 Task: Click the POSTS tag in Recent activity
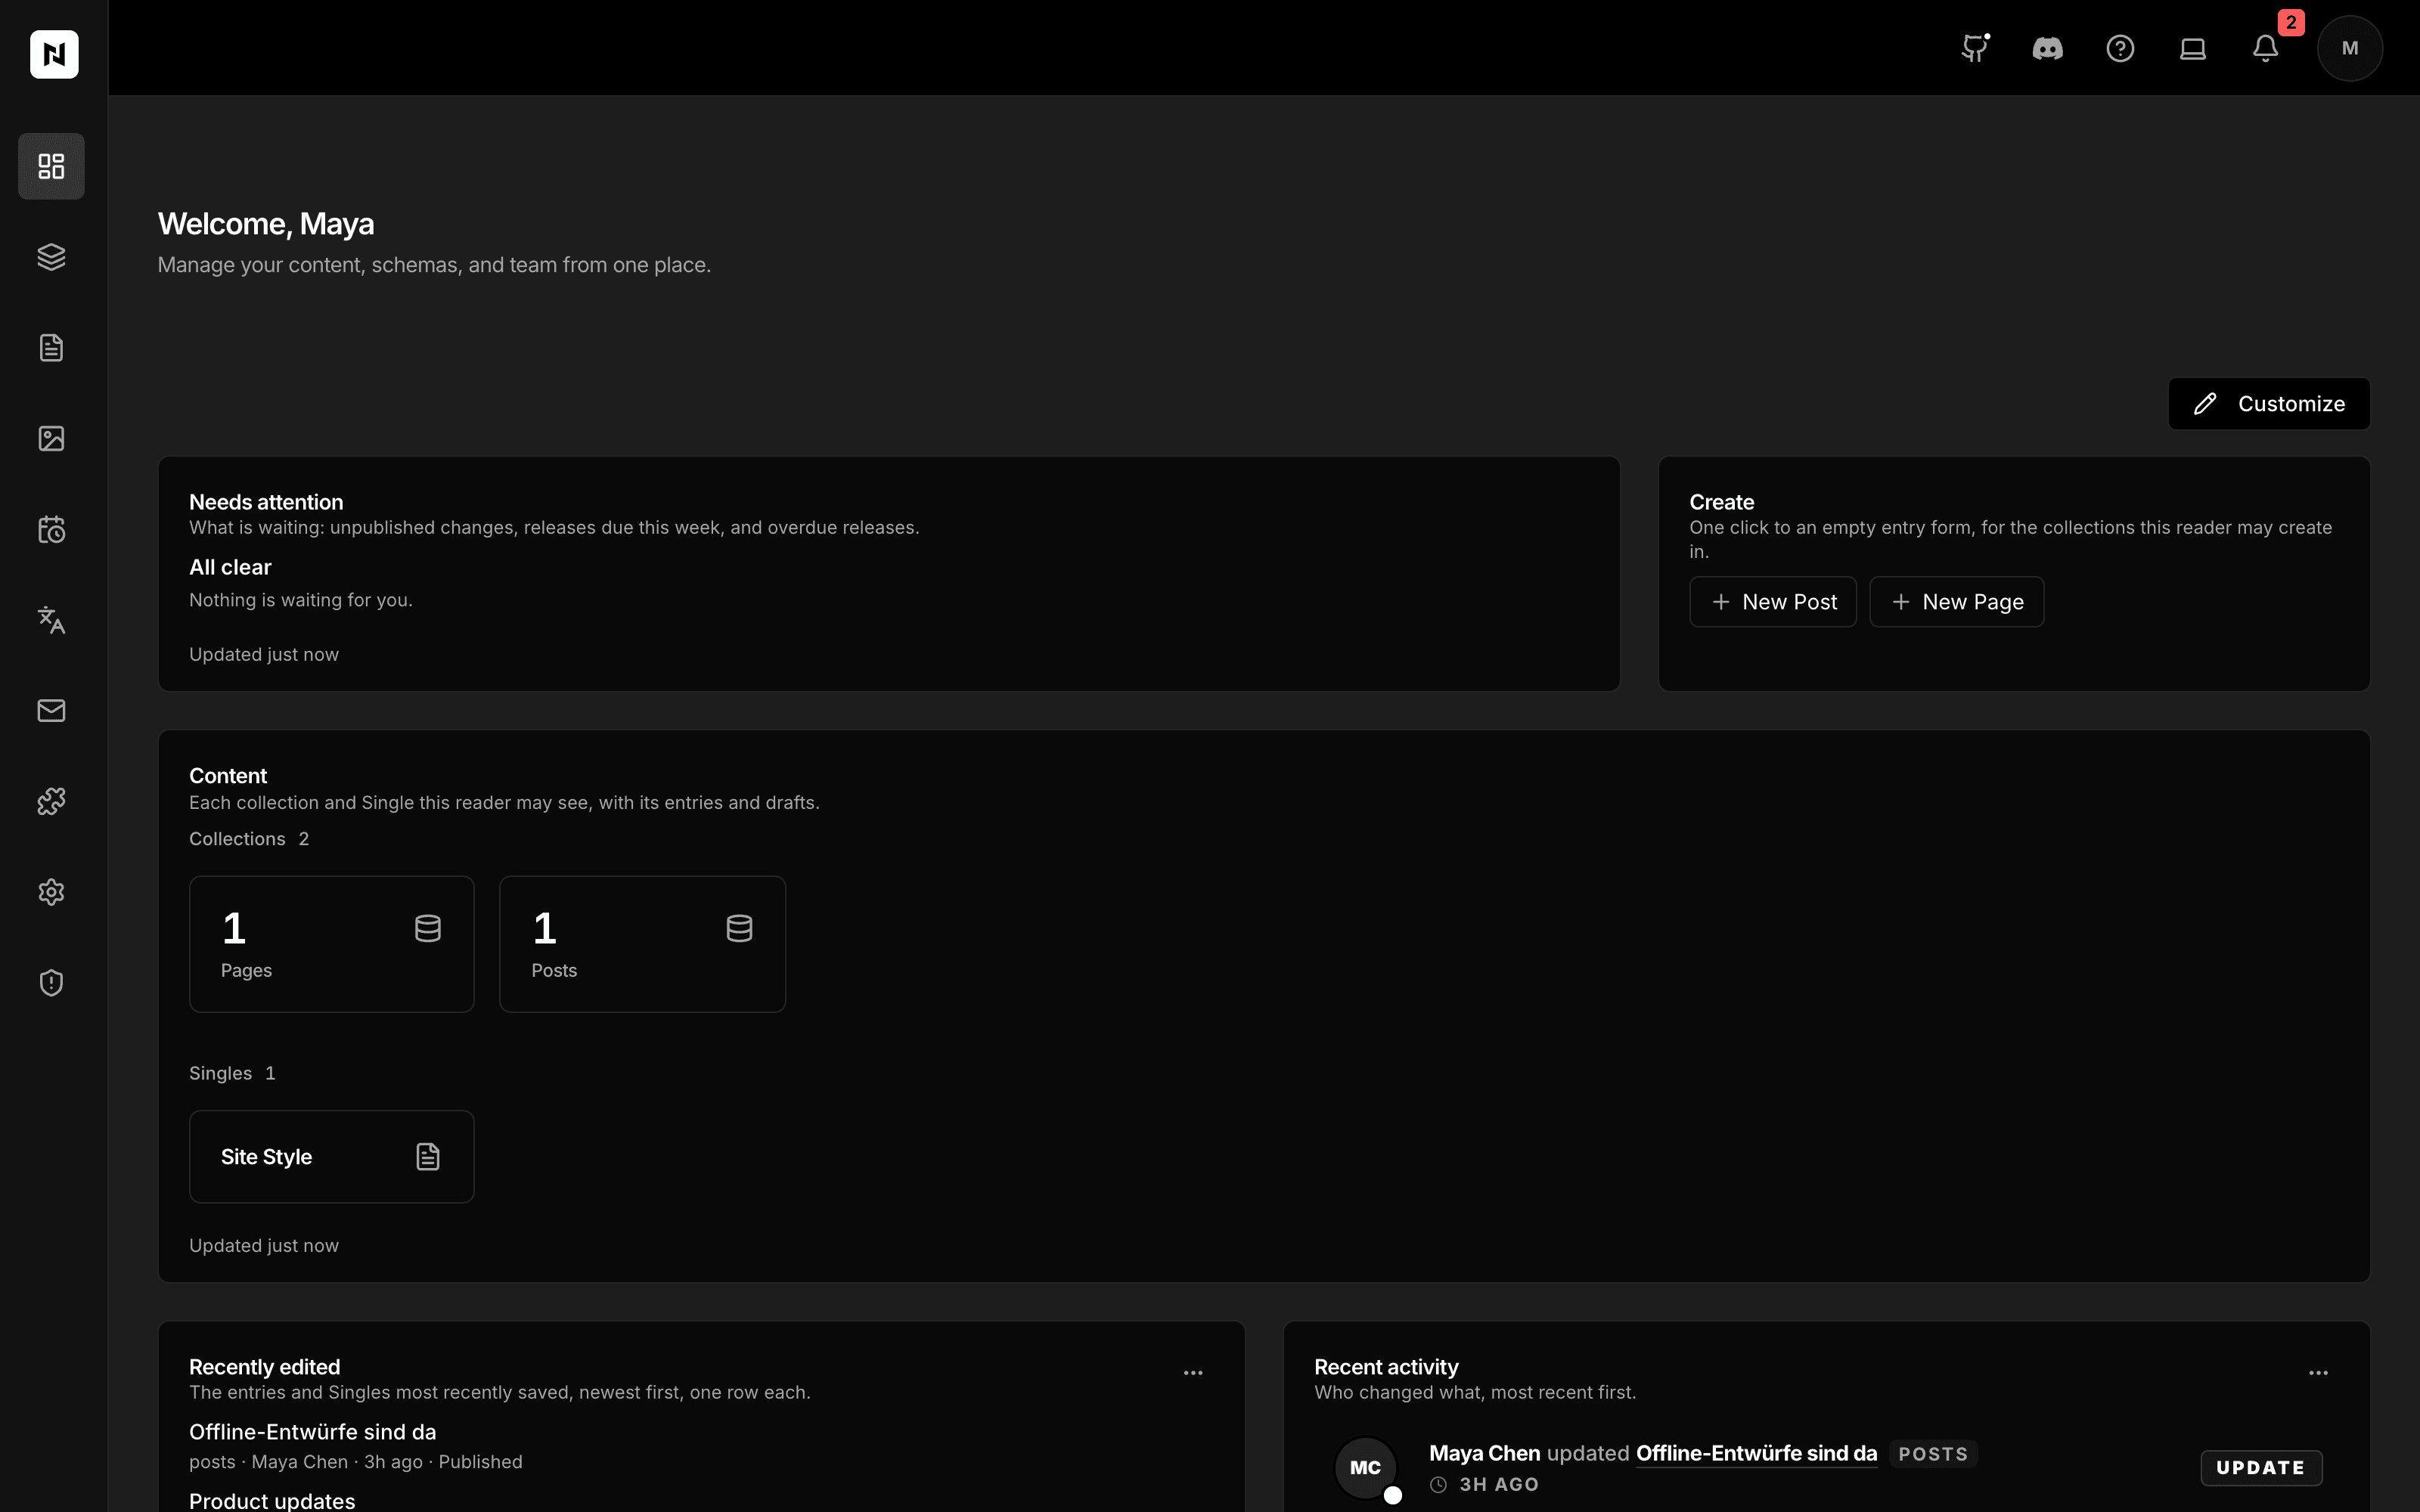point(1933,1454)
